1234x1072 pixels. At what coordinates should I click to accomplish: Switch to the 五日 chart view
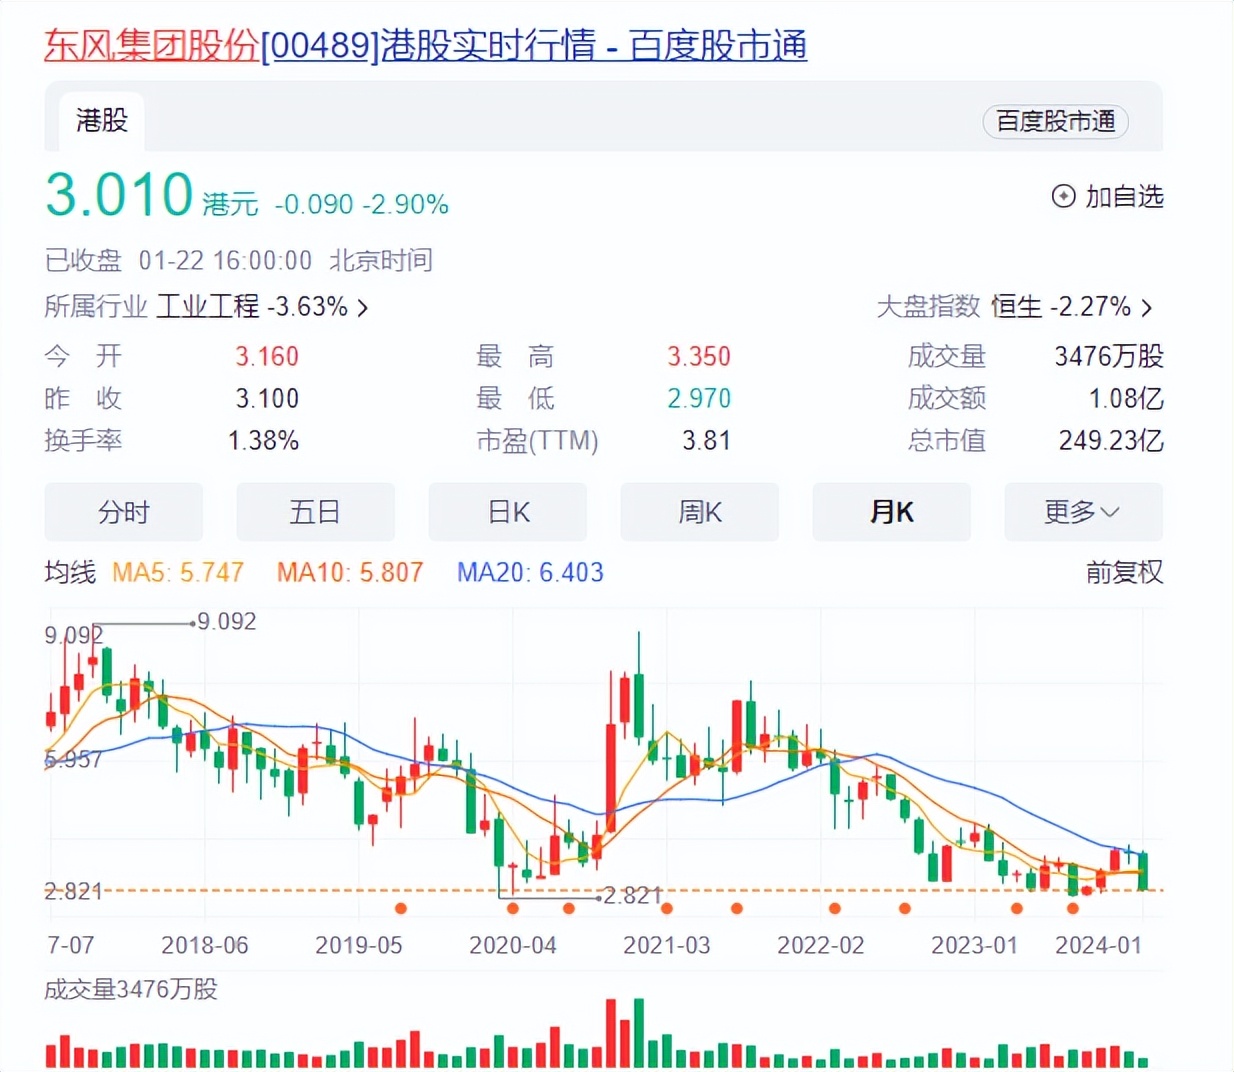coord(315,512)
